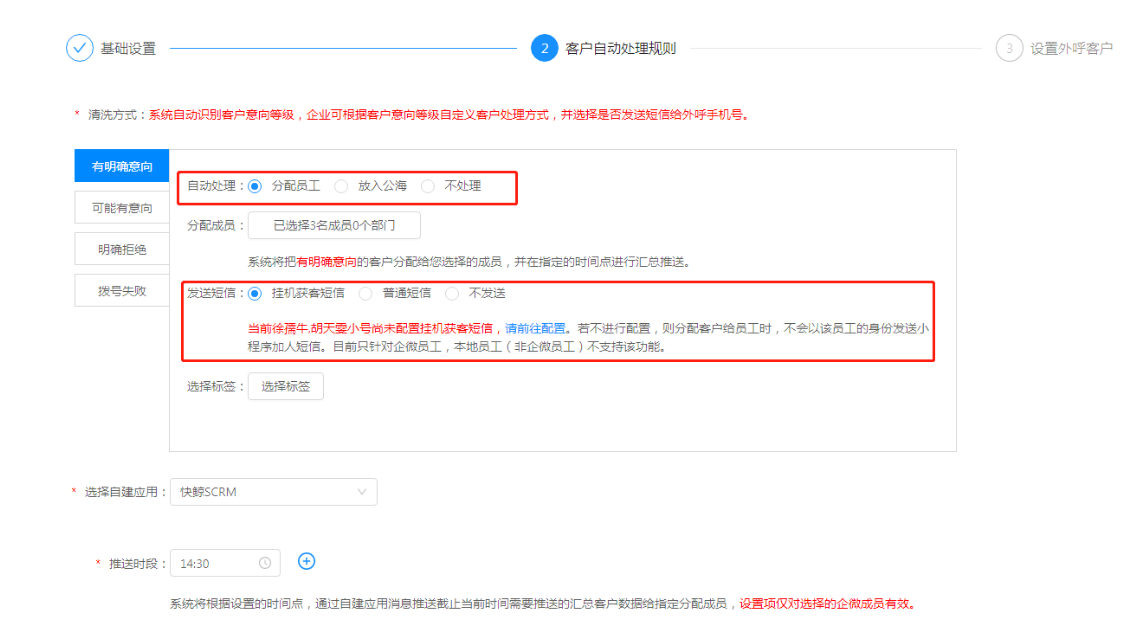Choose 不处理 for 自动处理
1143x633 pixels.
[427, 186]
